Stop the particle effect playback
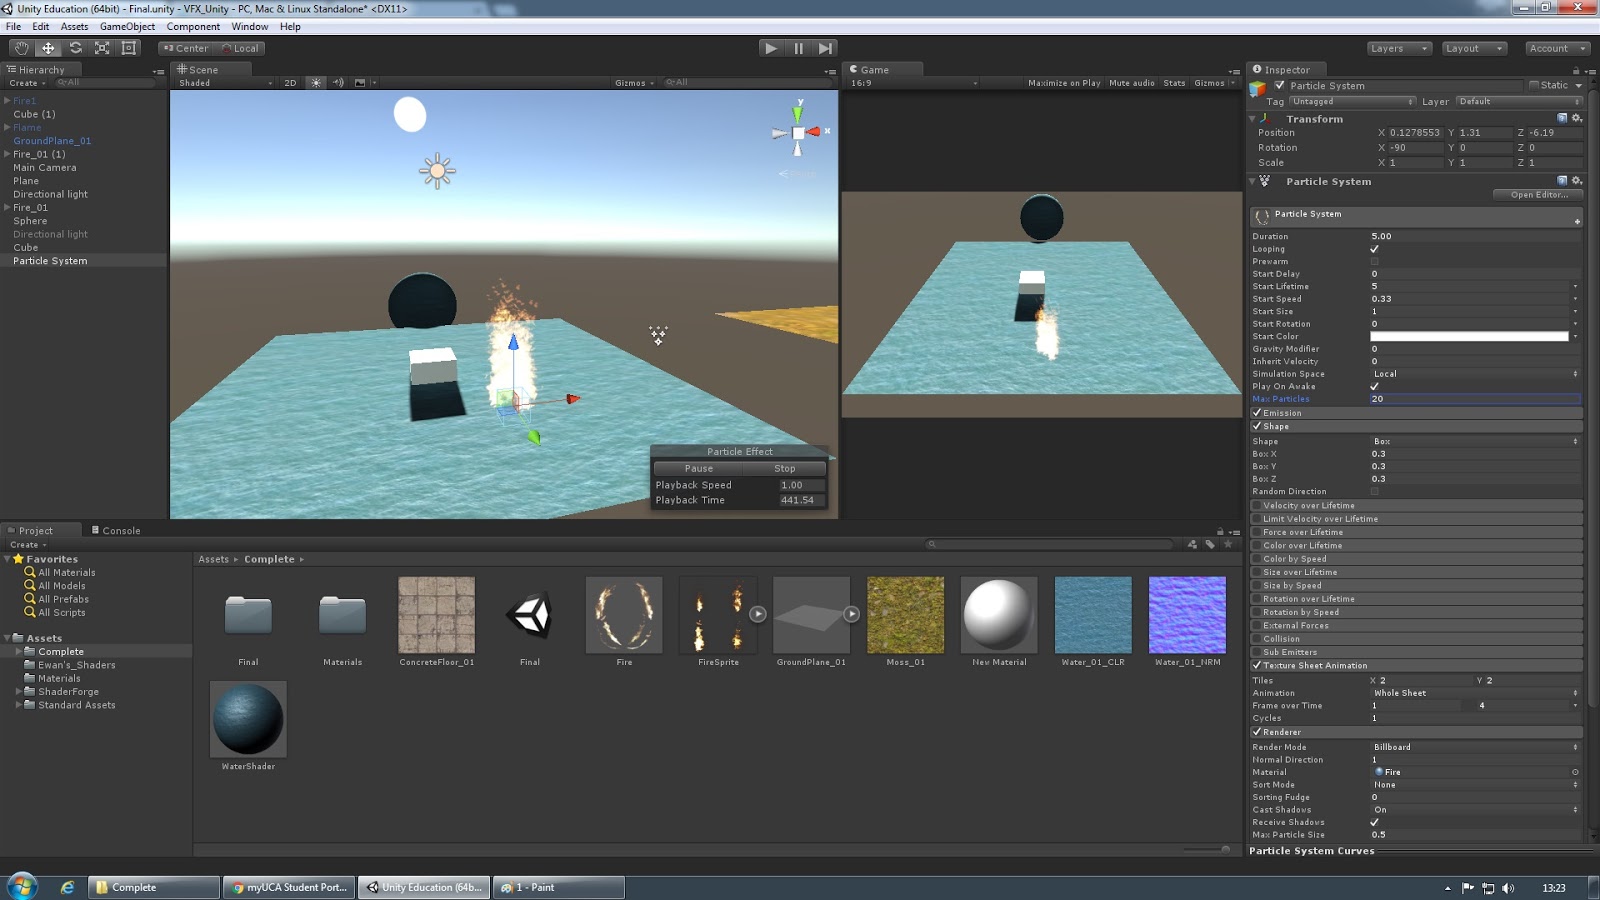Viewport: 1600px width, 900px height. [x=784, y=468]
